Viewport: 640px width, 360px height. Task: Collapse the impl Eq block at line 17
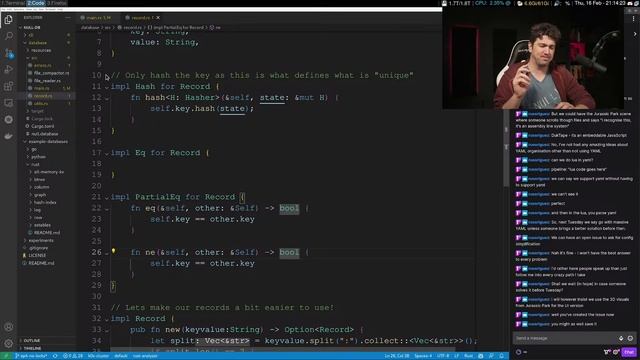click(107, 153)
